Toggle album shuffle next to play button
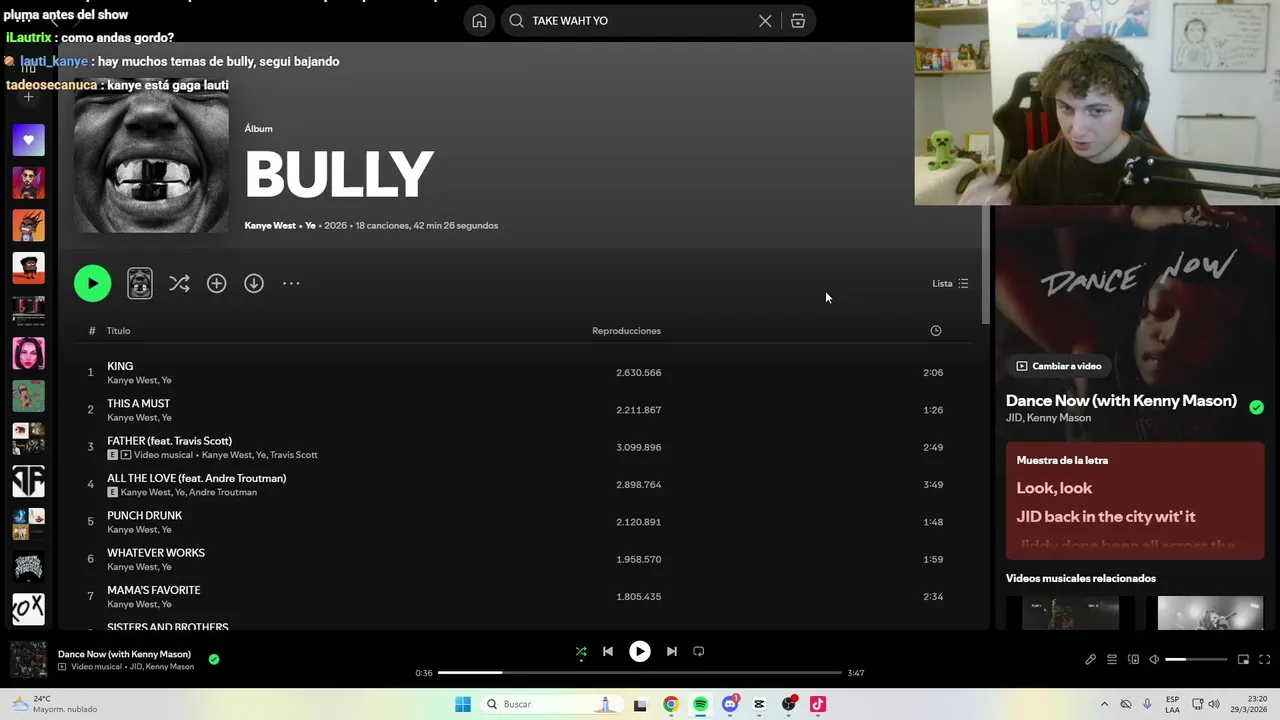1280x720 pixels. (x=179, y=283)
